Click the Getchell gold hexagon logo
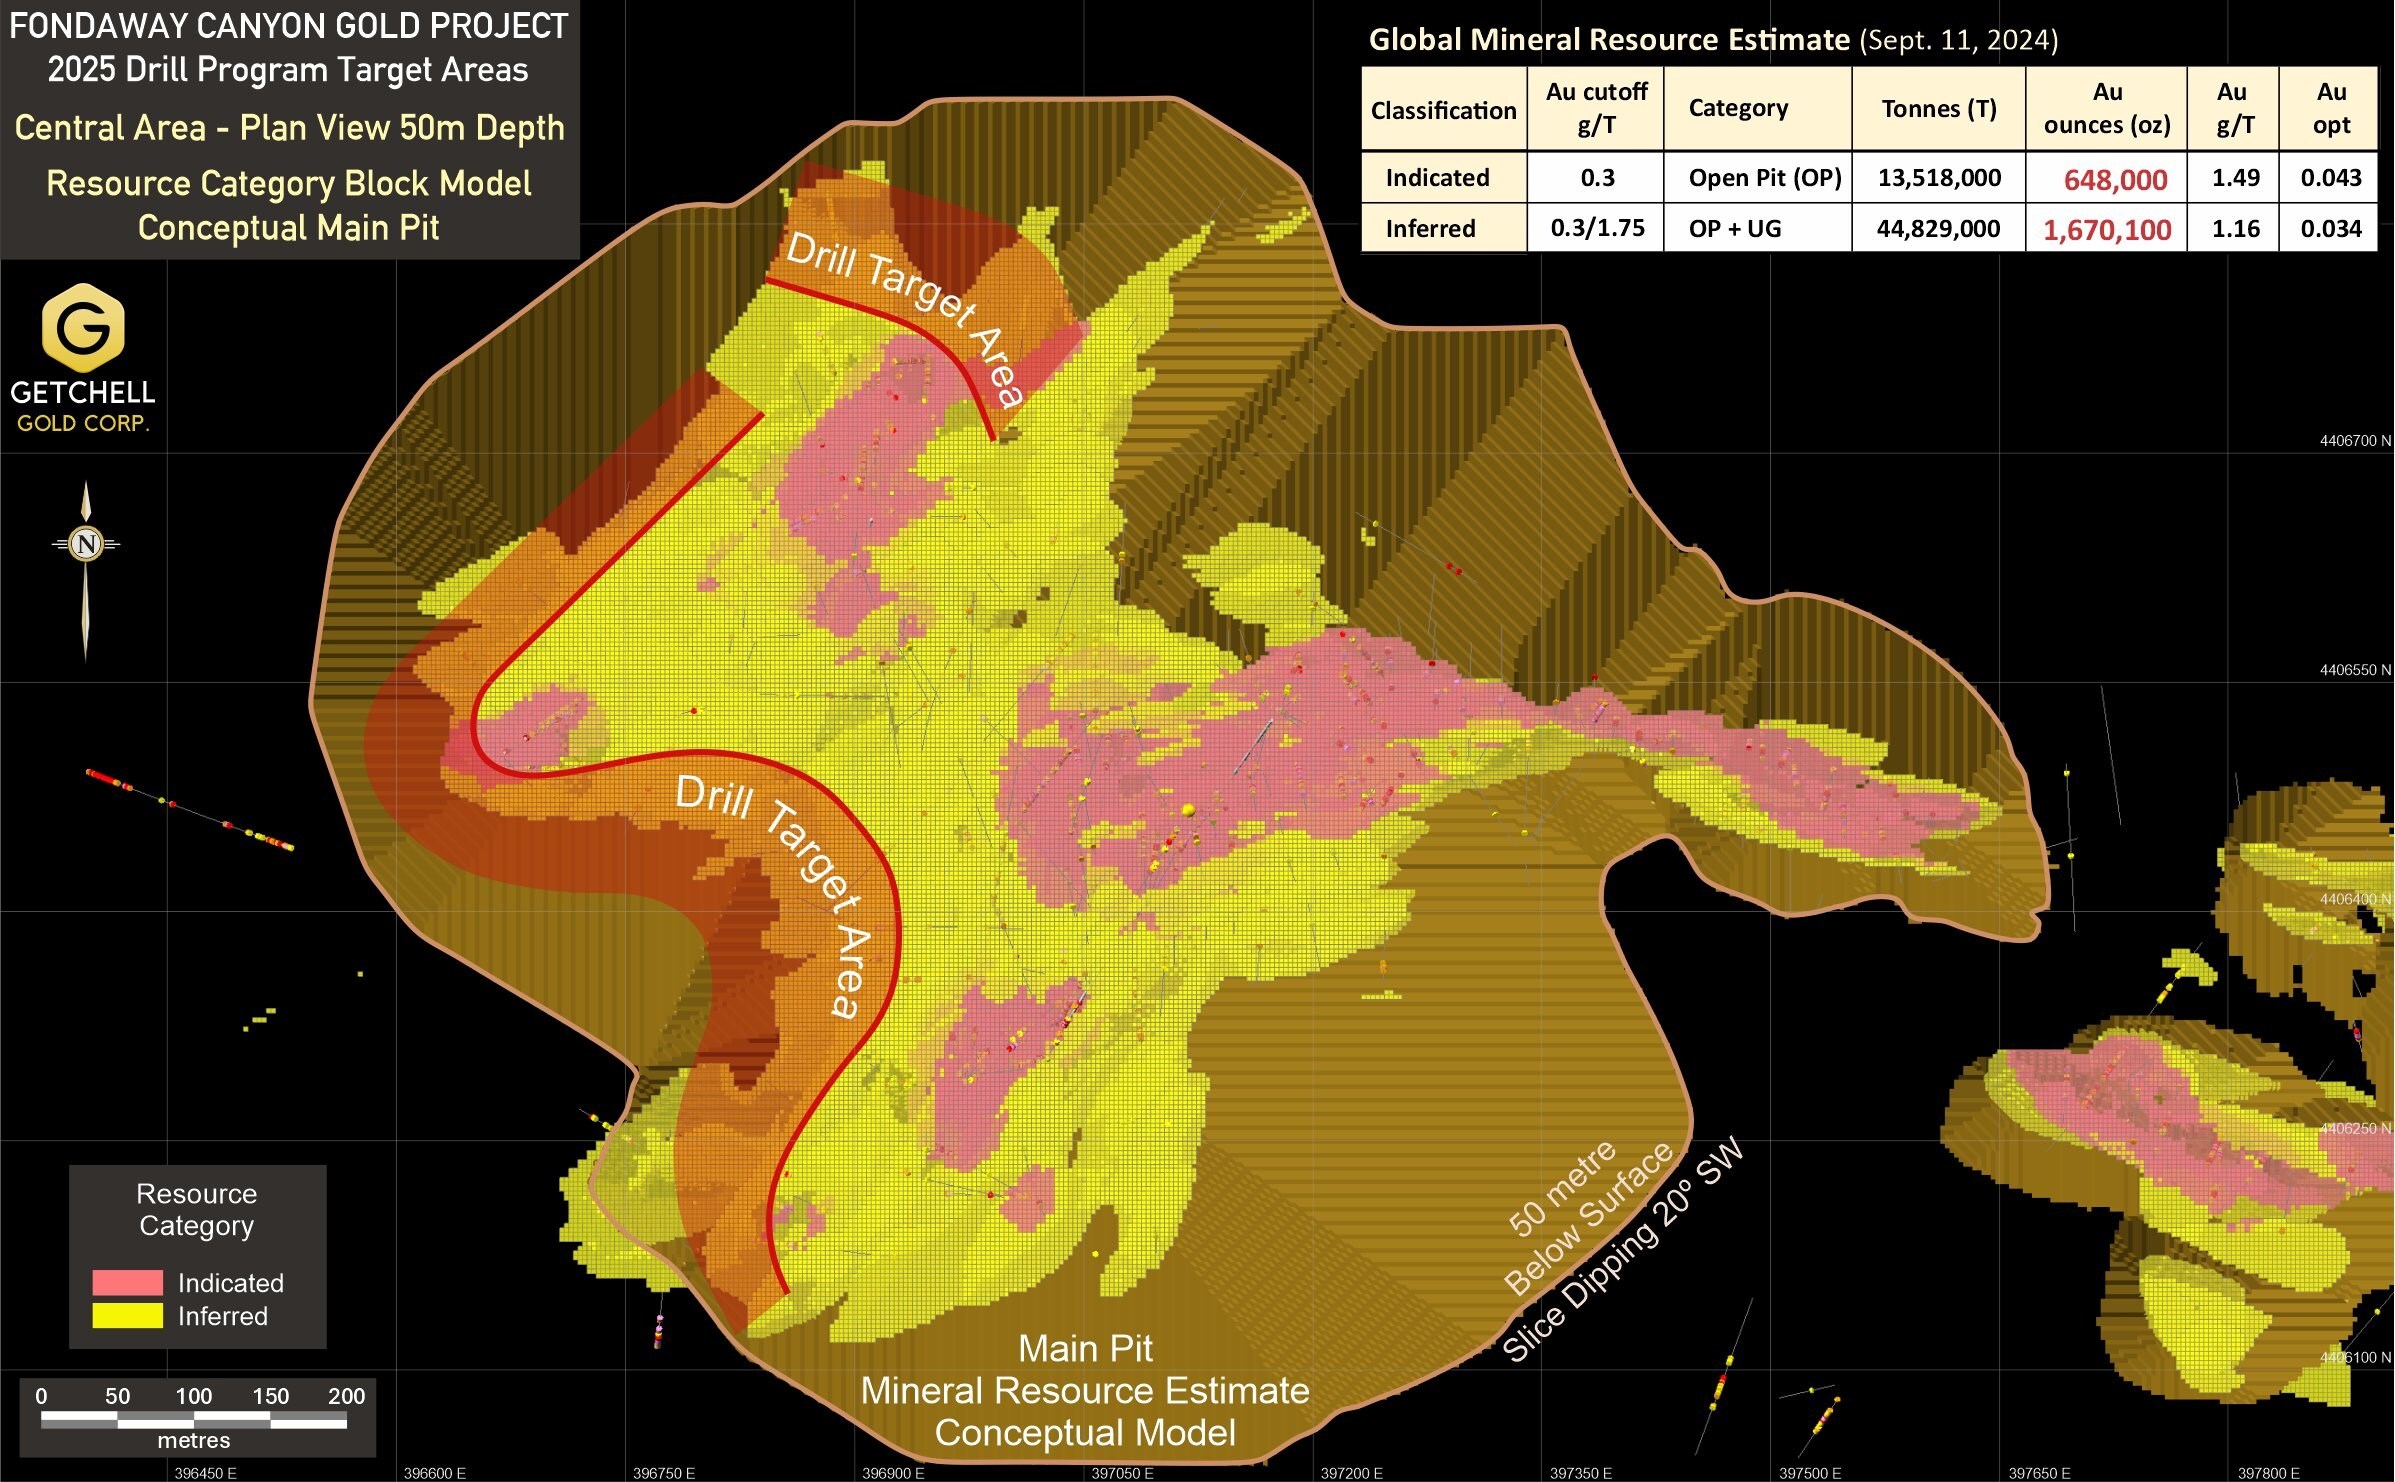The height and width of the screenshot is (1482, 2395). tap(83, 327)
